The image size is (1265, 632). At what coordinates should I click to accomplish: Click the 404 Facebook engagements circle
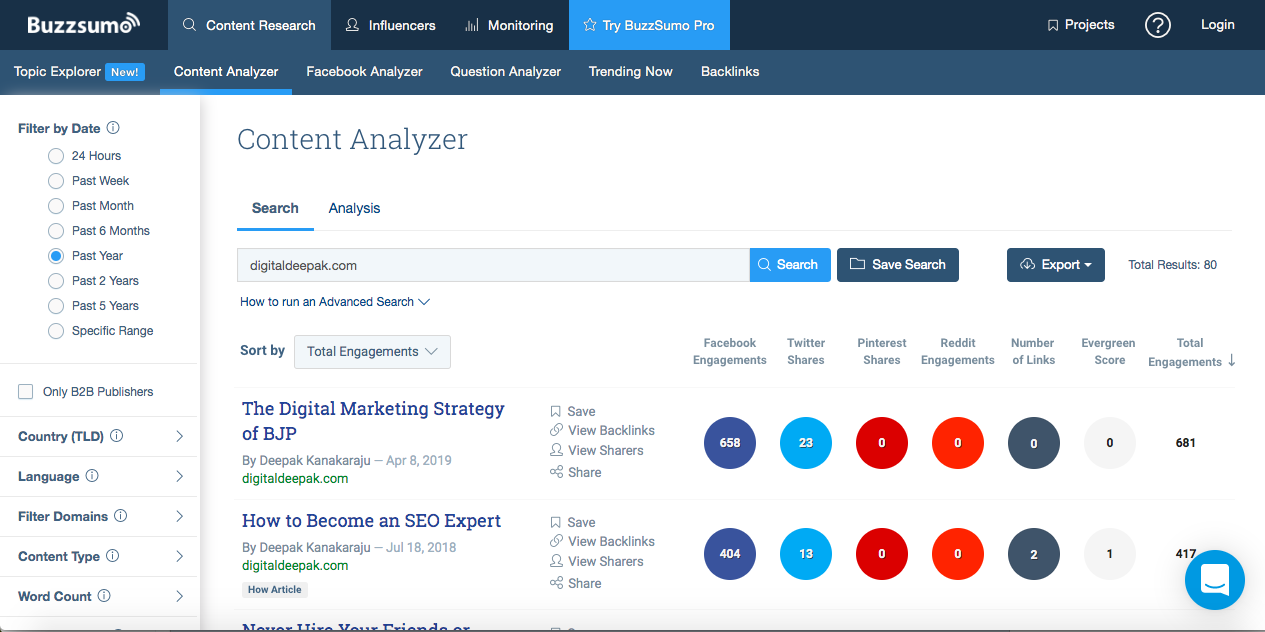730,554
